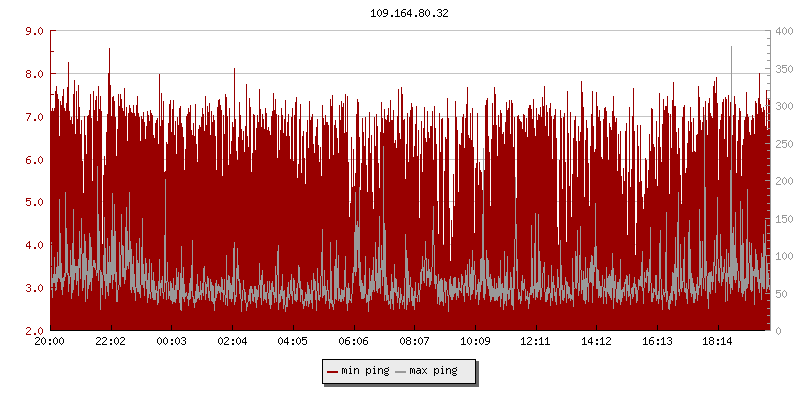
Task: Select the min ping legend label
Action: 364,371
